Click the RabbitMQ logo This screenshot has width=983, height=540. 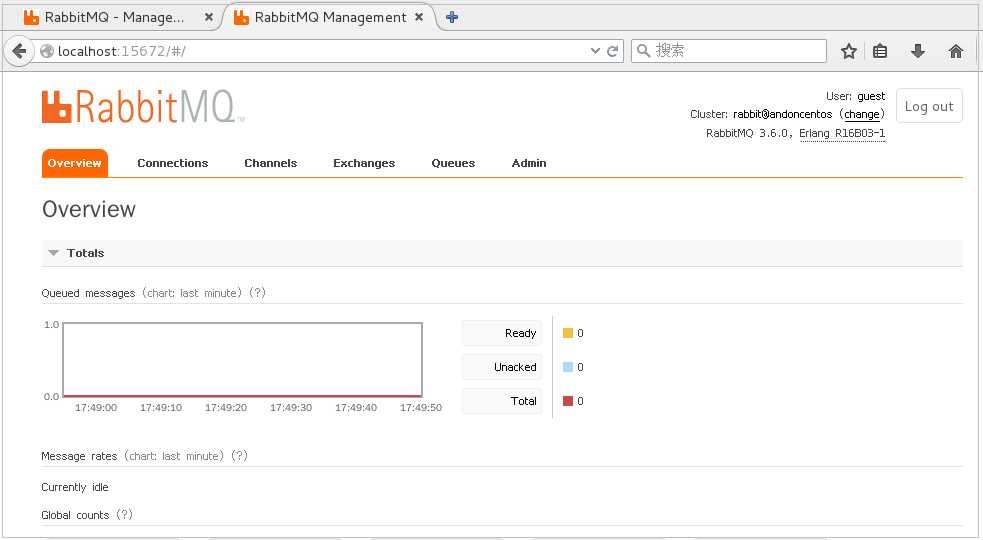click(x=143, y=107)
